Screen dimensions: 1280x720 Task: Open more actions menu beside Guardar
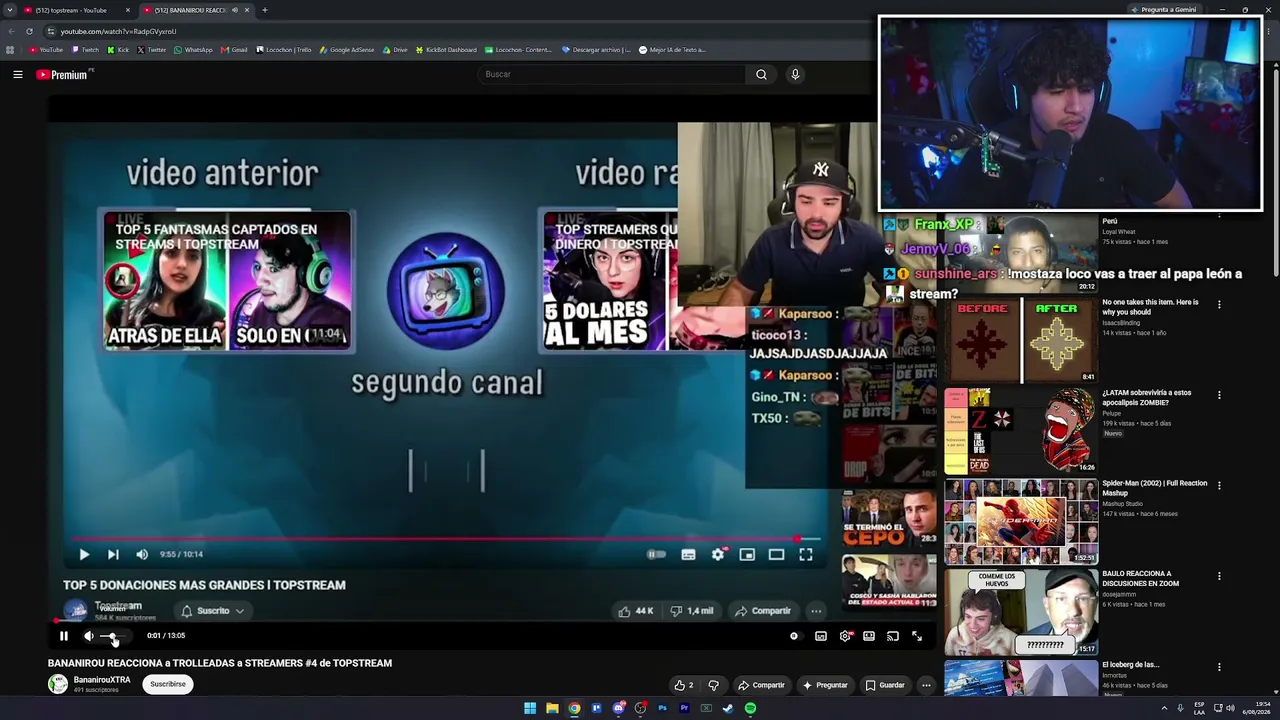click(x=927, y=685)
